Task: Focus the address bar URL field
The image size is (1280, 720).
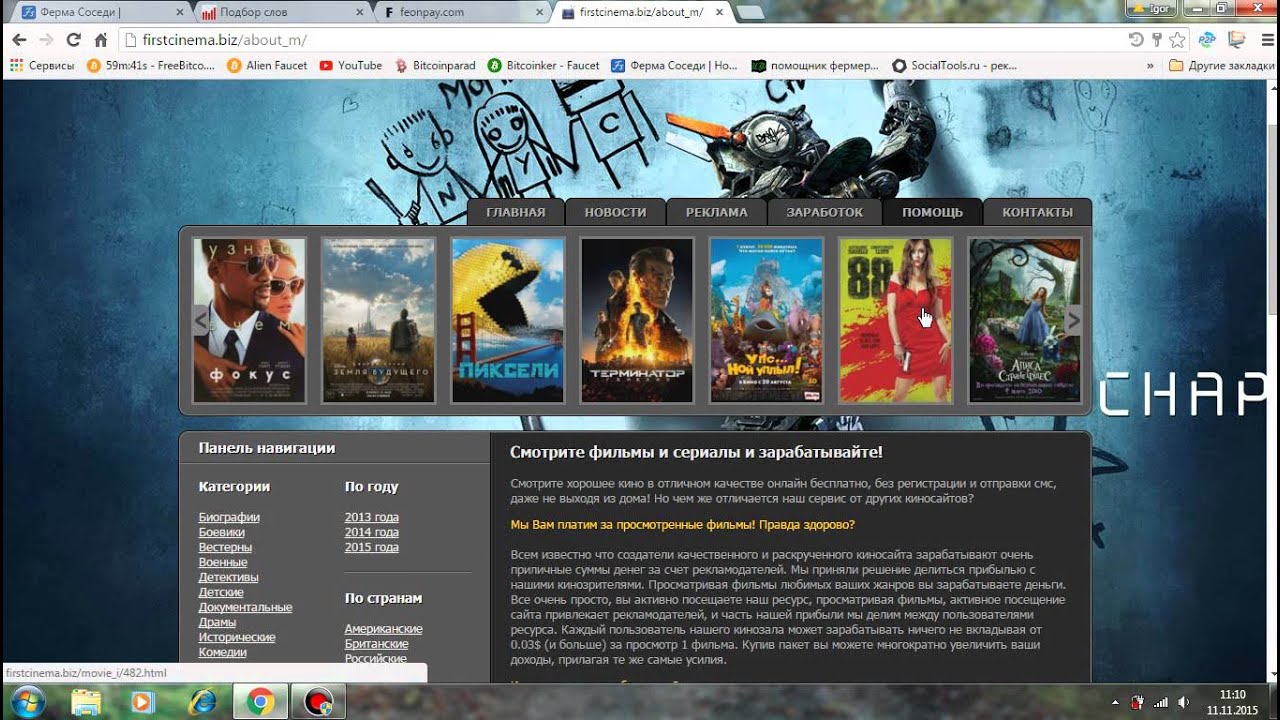Action: coord(620,40)
